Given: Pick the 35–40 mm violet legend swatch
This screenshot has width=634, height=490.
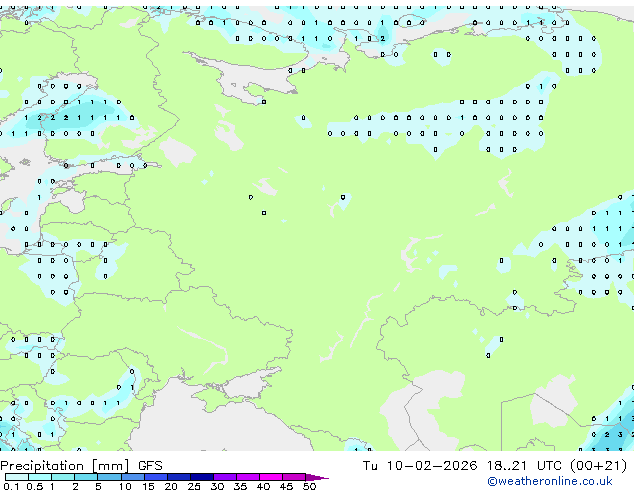Looking at the screenshot, I should [x=248, y=477].
